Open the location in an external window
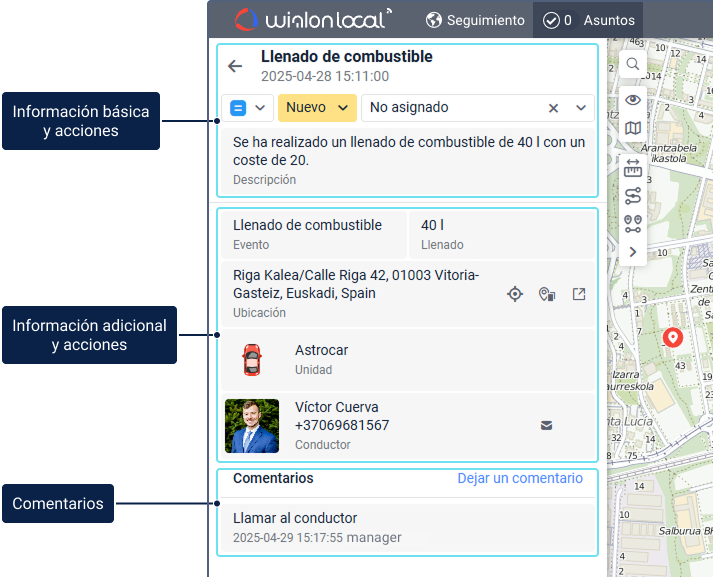 point(579,294)
